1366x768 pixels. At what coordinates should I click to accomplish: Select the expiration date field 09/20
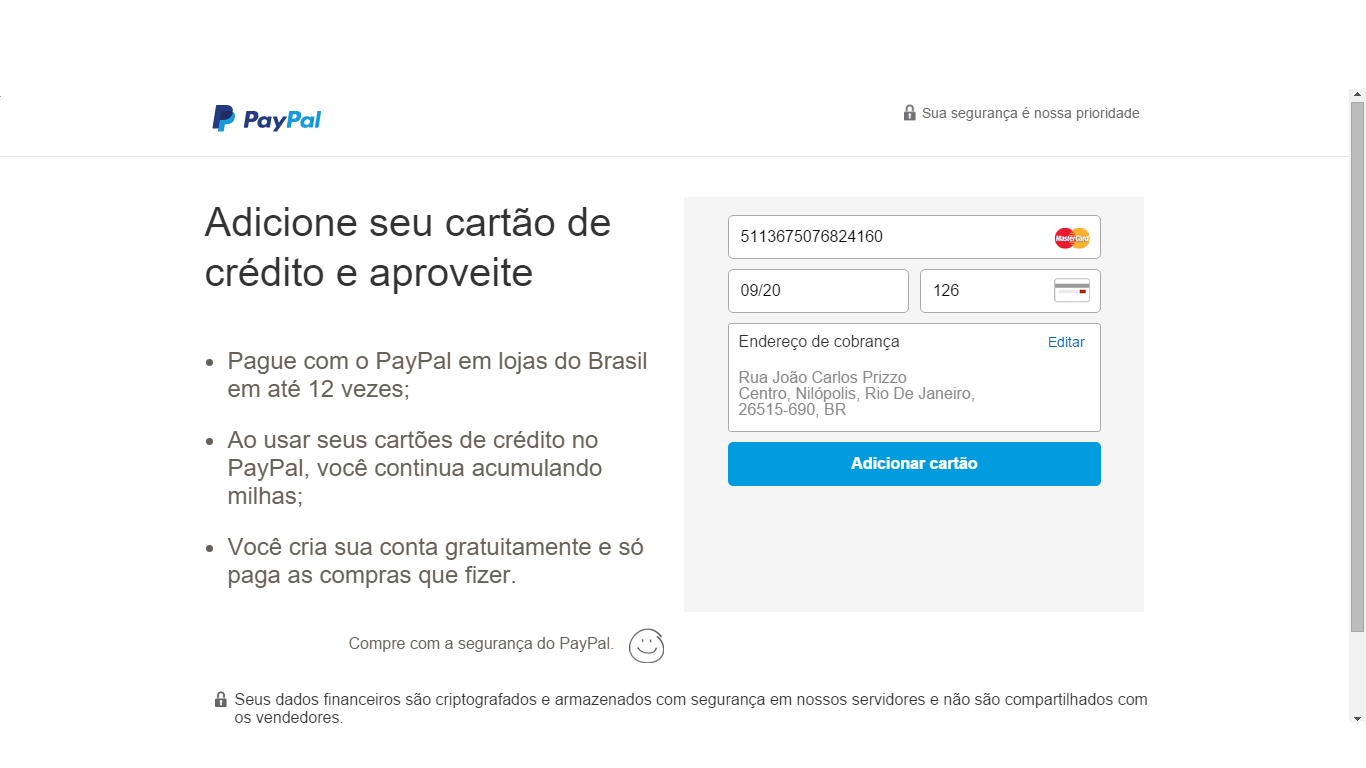(x=818, y=291)
